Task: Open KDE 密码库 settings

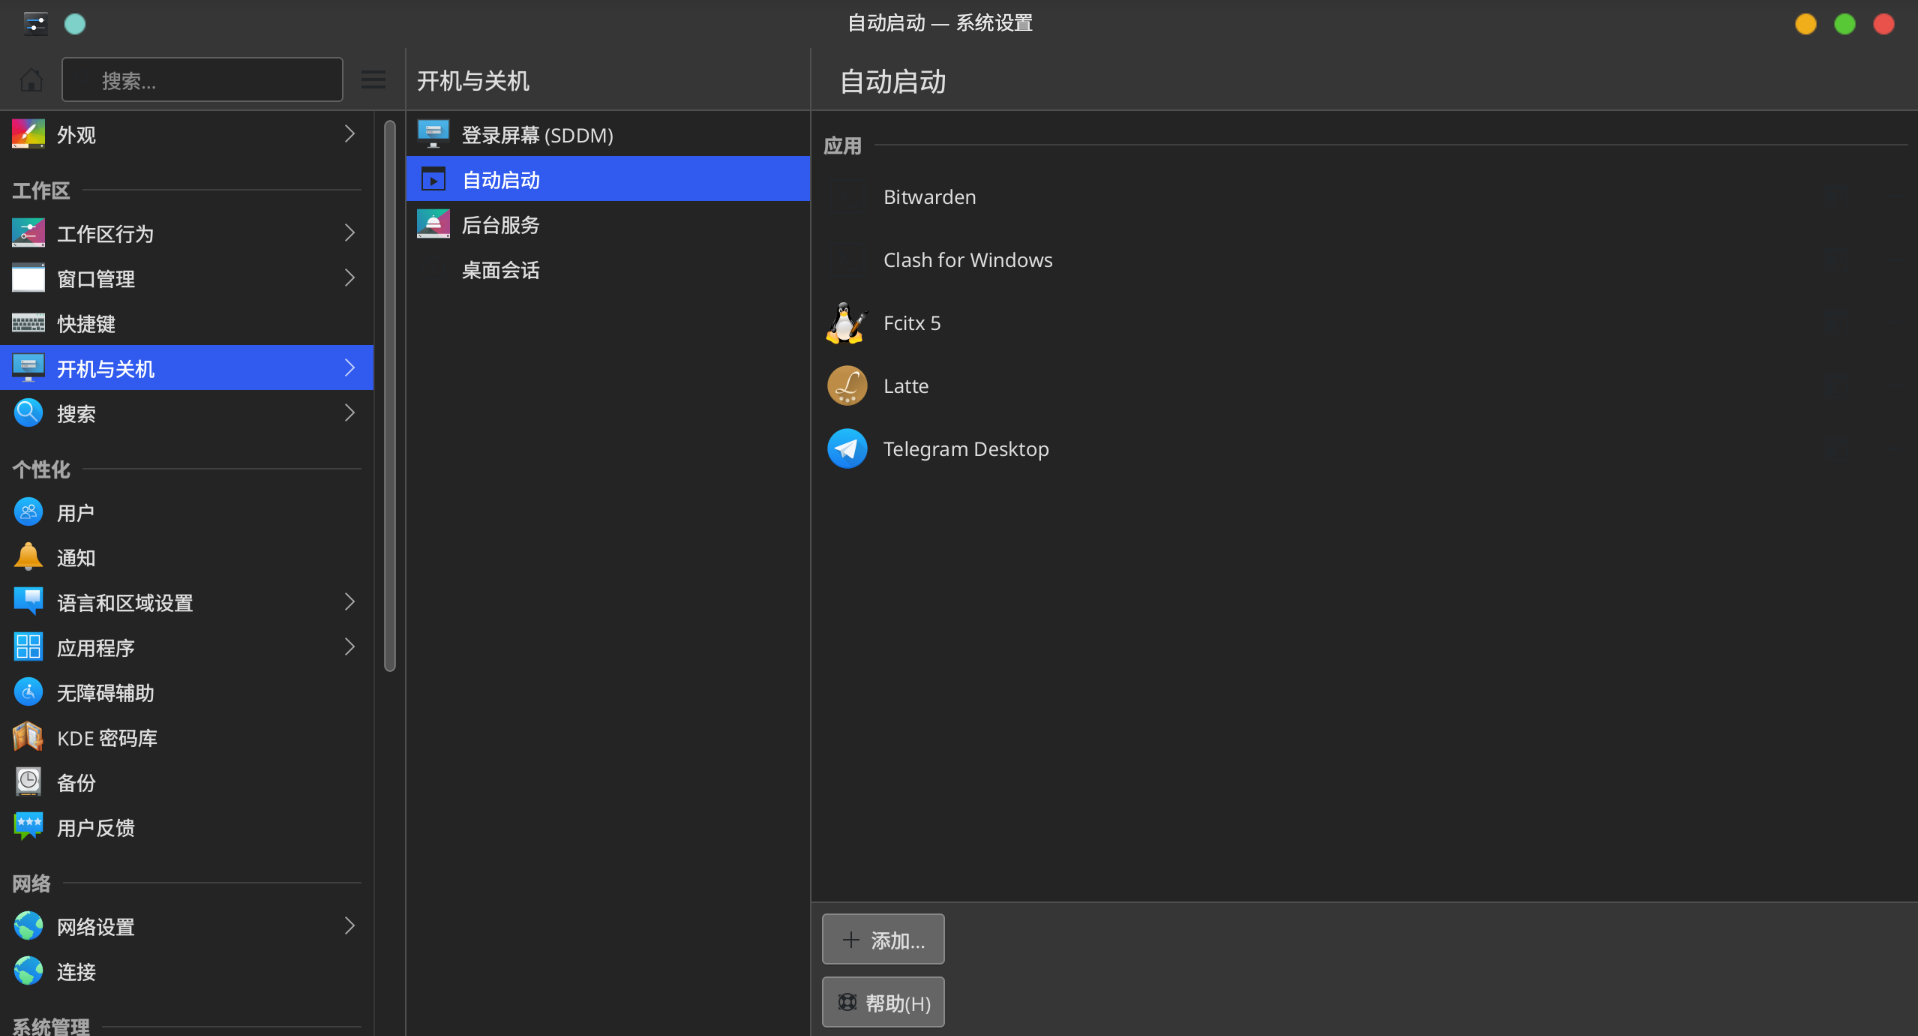Action: (106, 738)
